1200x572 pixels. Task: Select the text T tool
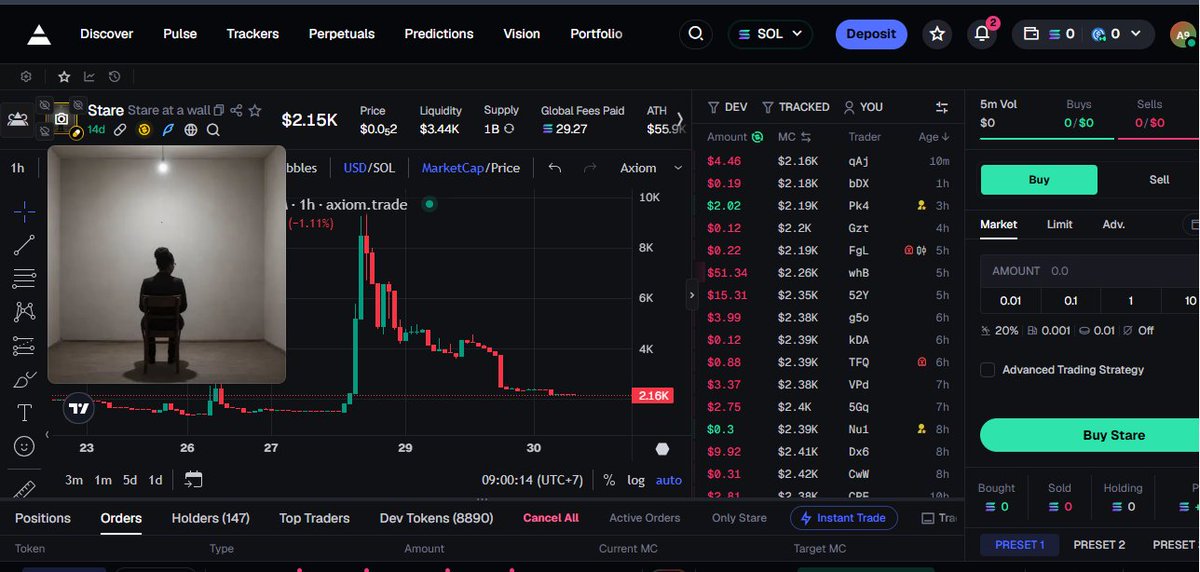point(25,413)
